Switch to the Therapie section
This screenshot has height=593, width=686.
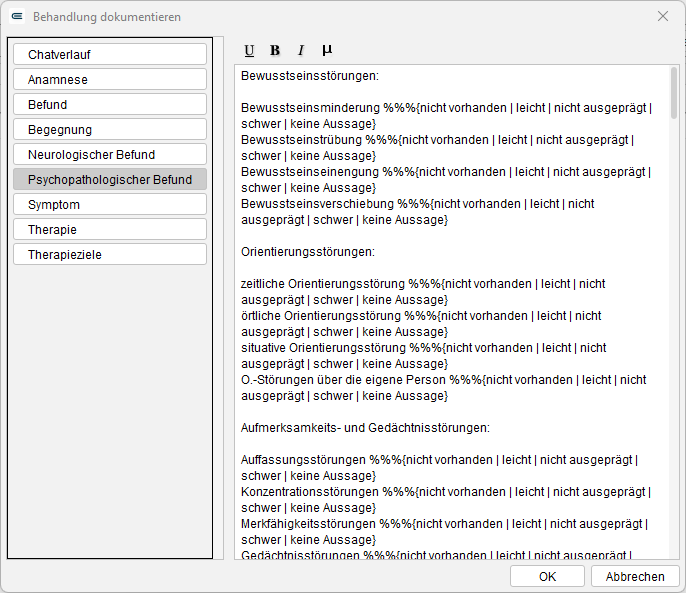(x=110, y=229)
